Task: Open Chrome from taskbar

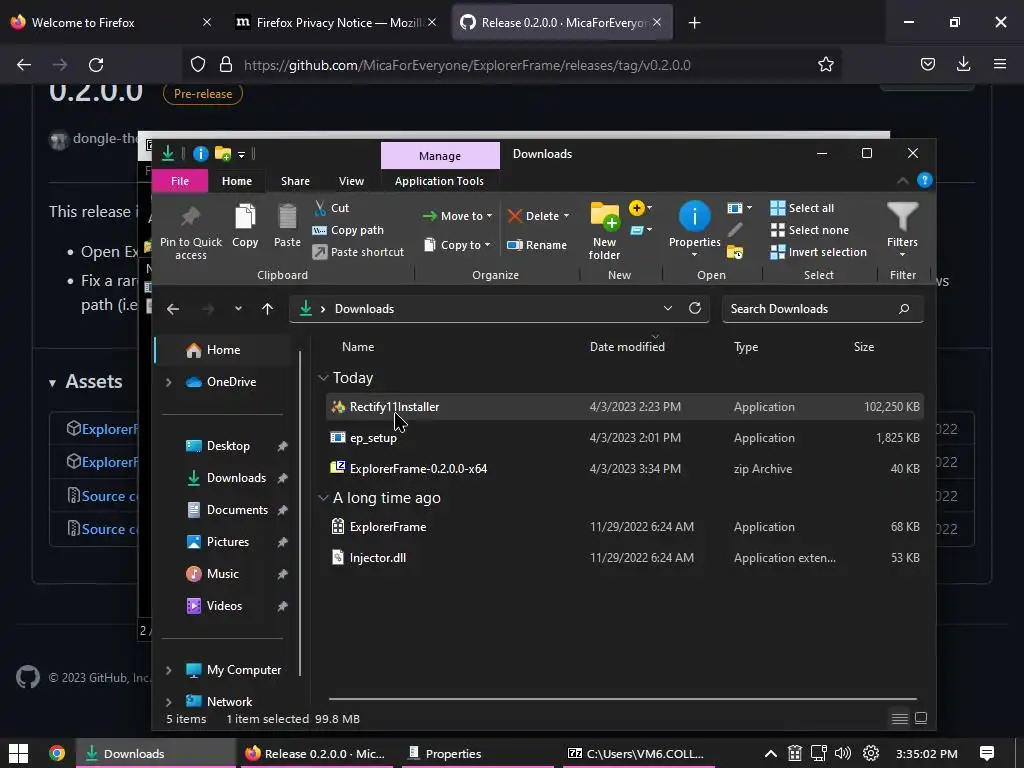Action: [x=57, y=754]
